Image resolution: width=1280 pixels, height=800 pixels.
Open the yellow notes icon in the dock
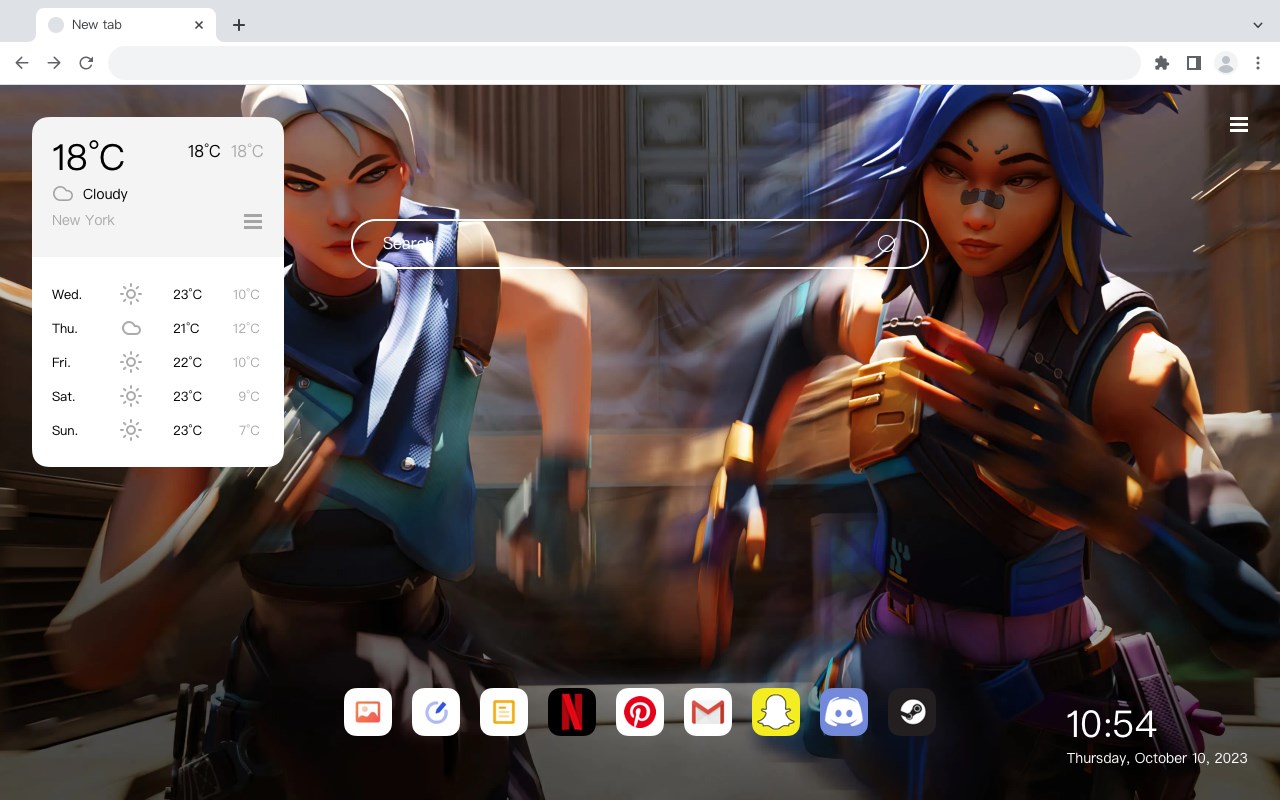[504, 712]
